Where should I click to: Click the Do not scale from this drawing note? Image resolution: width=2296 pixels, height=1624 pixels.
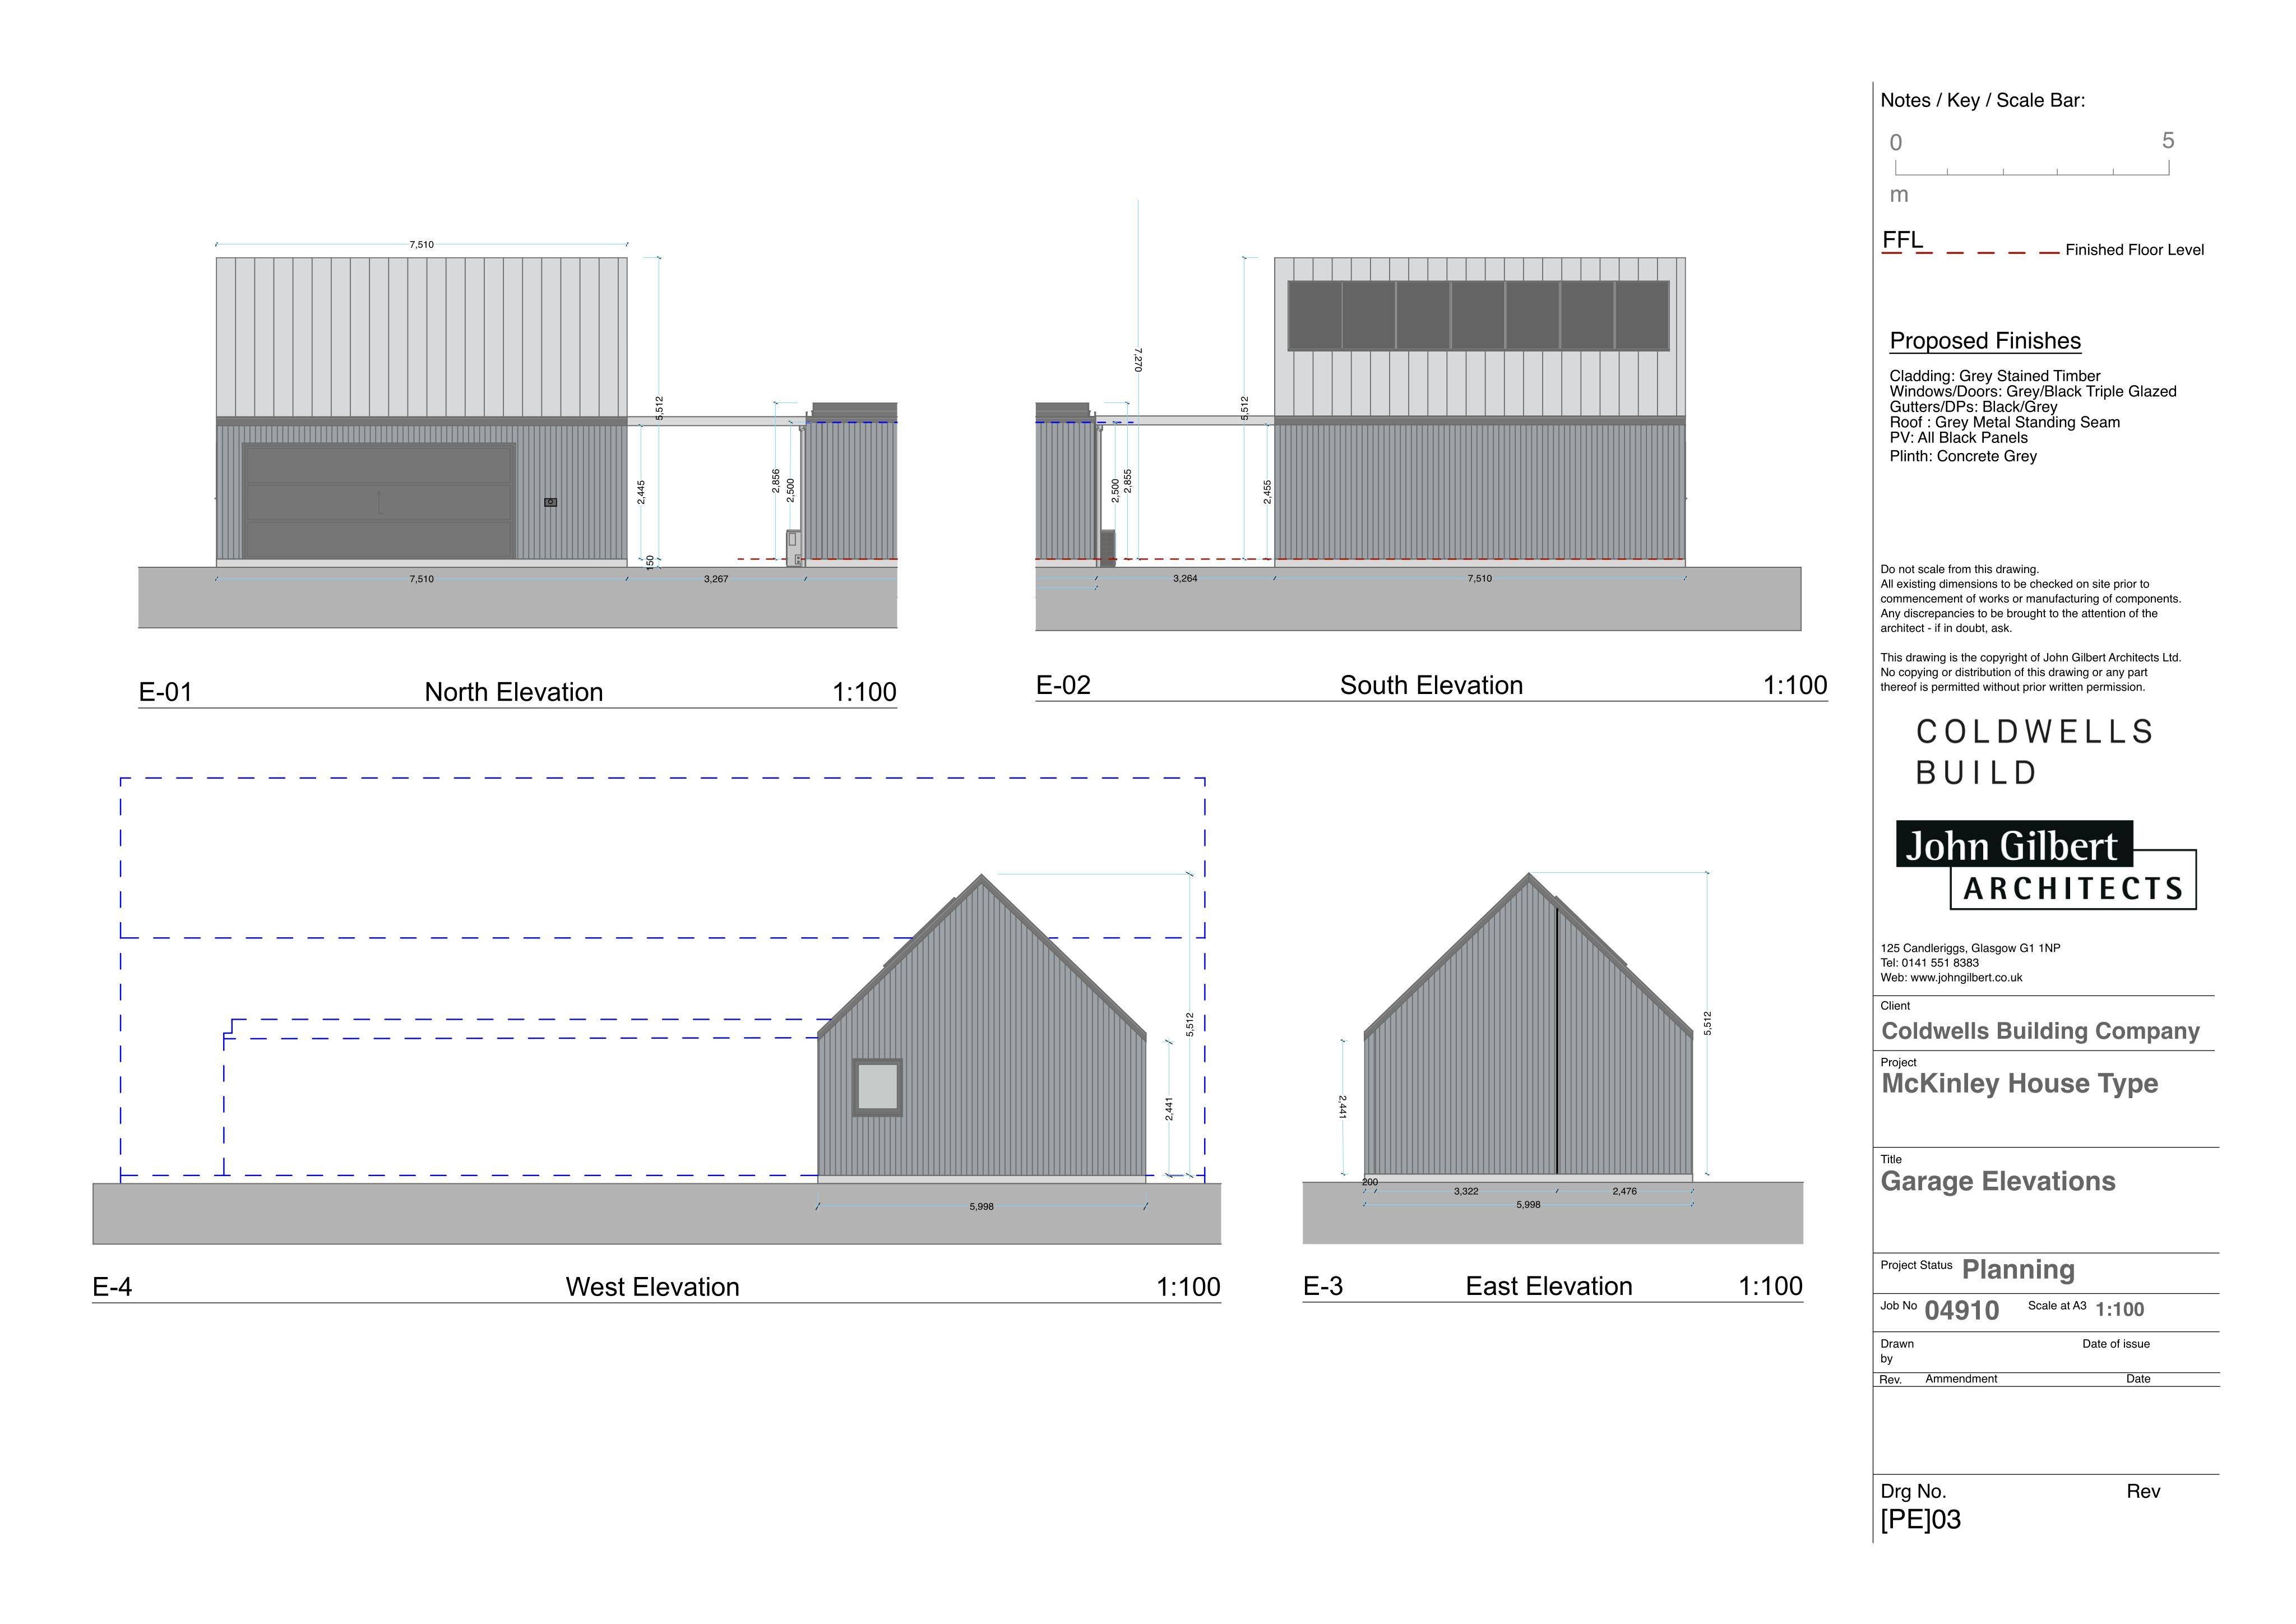coord(1959,569)
